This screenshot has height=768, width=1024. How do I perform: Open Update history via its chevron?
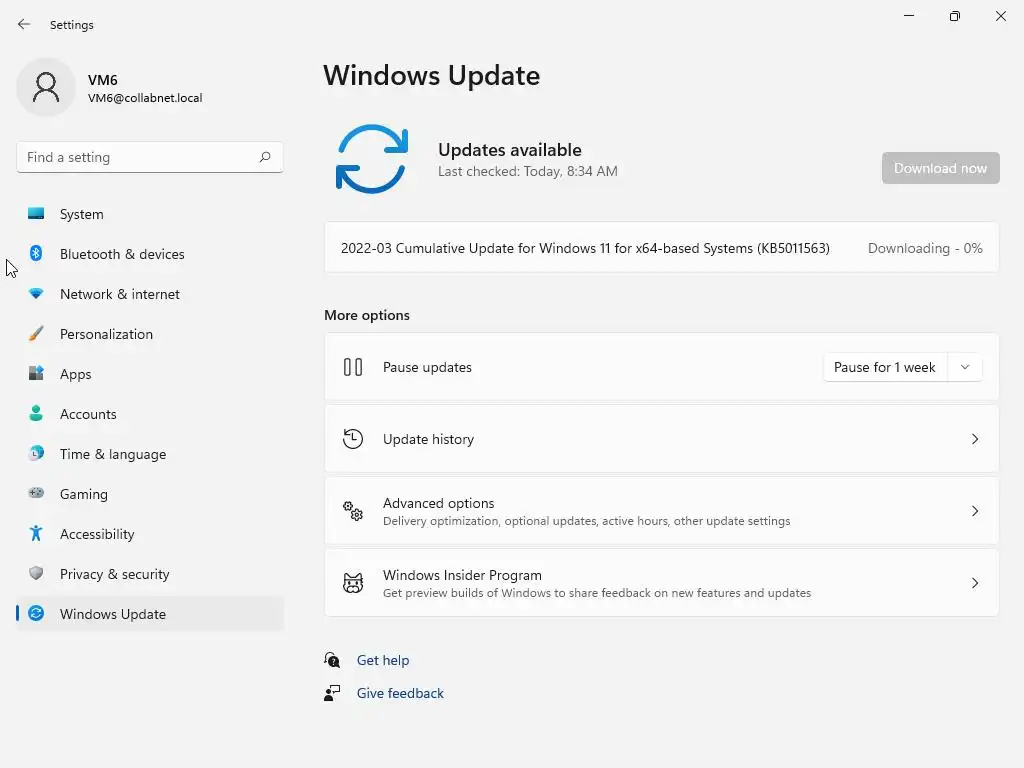pos(975,439)
